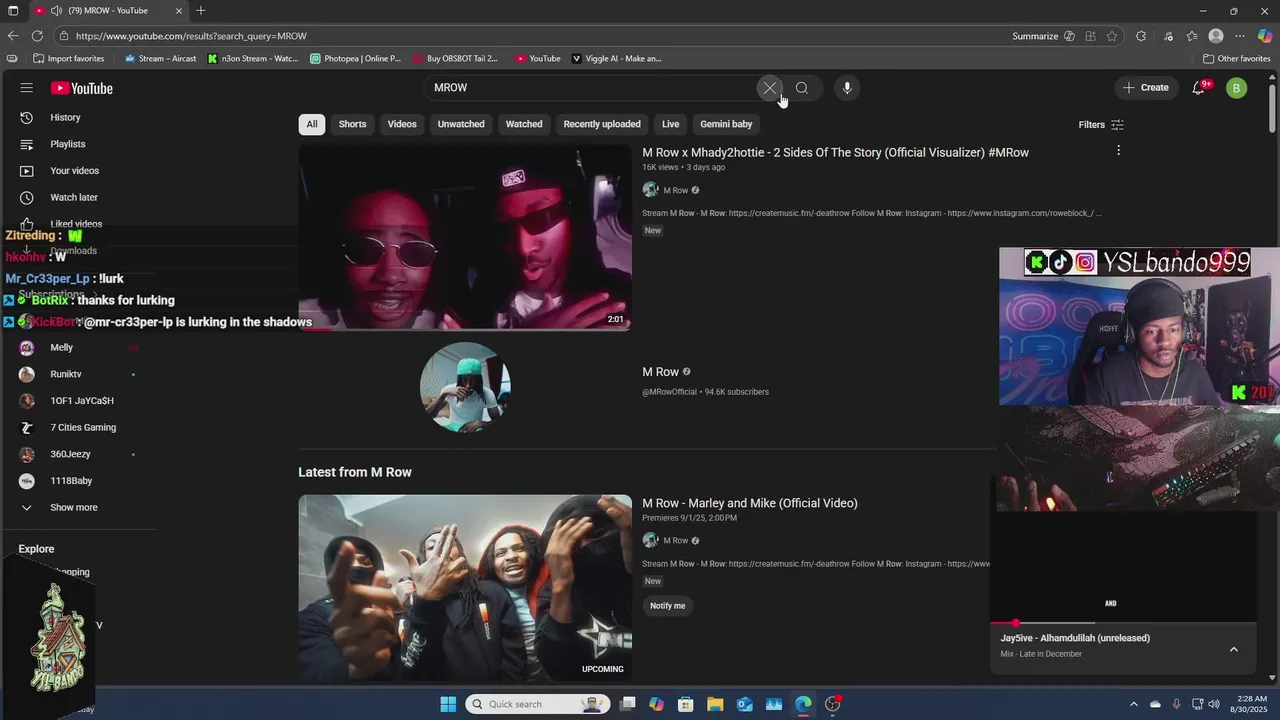Select the Gemini baby filter chip
1280x720 pixels.
pos(726,124)
